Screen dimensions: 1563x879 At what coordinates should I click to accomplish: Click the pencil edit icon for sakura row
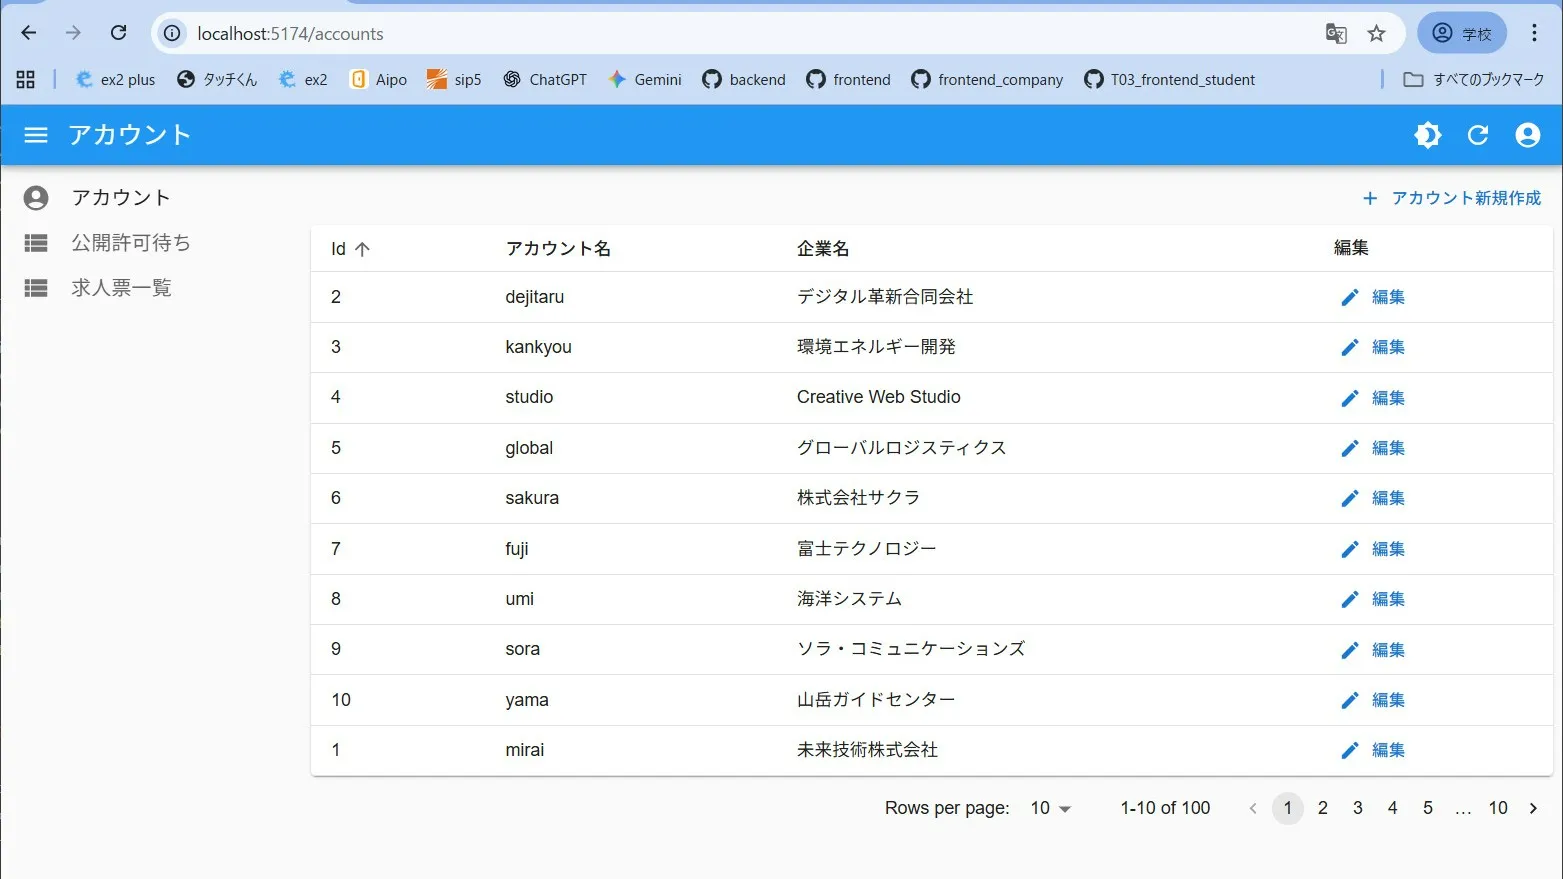1349,498
